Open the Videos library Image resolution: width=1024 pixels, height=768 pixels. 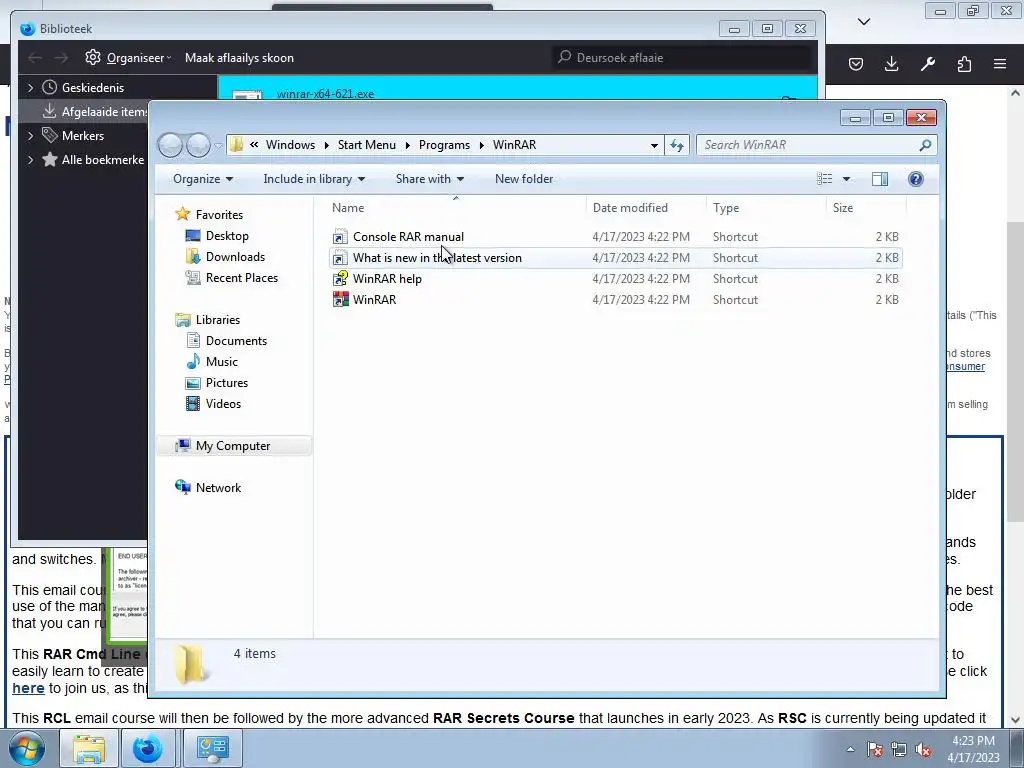[223, 404]
